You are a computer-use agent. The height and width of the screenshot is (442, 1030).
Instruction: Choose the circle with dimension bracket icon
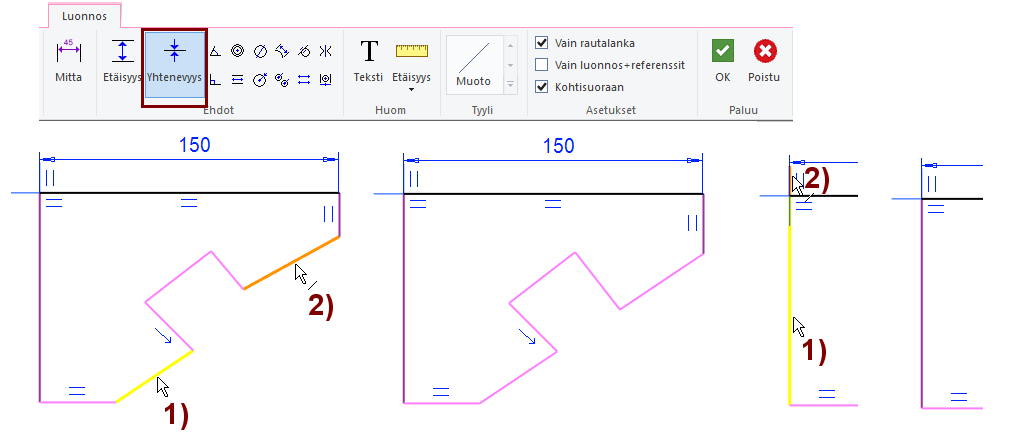325,79
